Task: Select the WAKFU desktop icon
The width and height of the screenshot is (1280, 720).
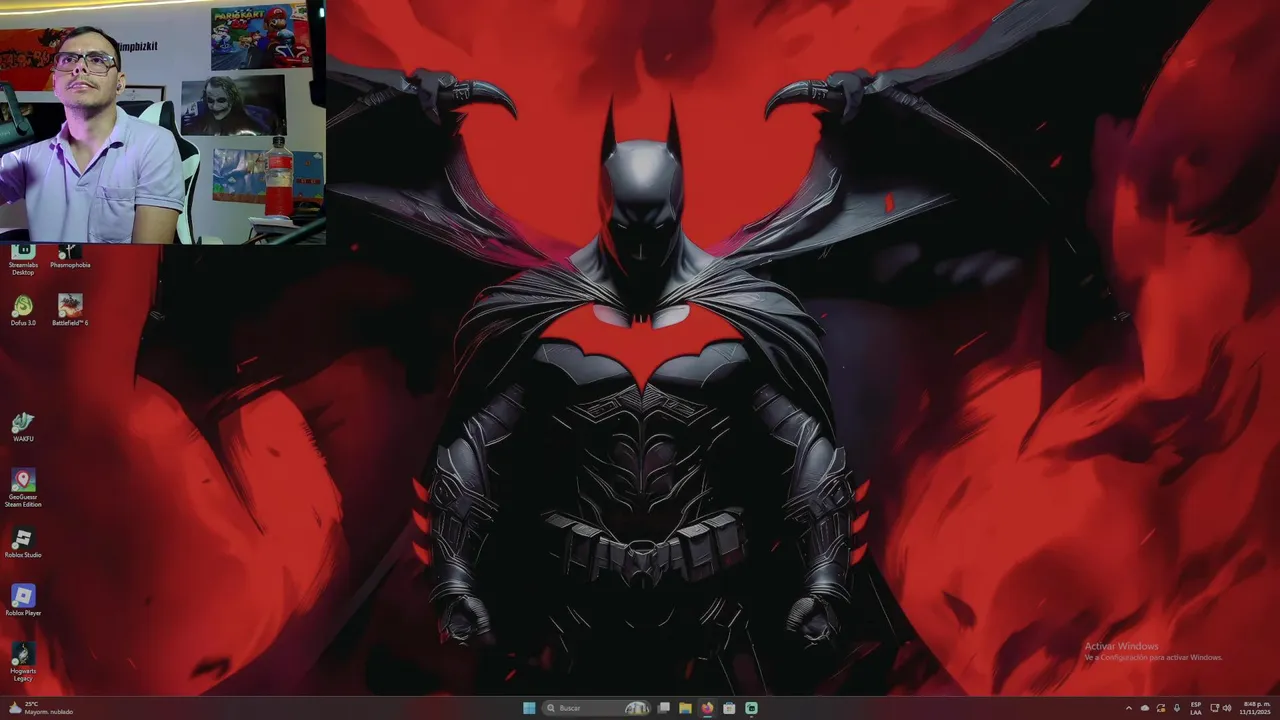Action: [23, 427]
